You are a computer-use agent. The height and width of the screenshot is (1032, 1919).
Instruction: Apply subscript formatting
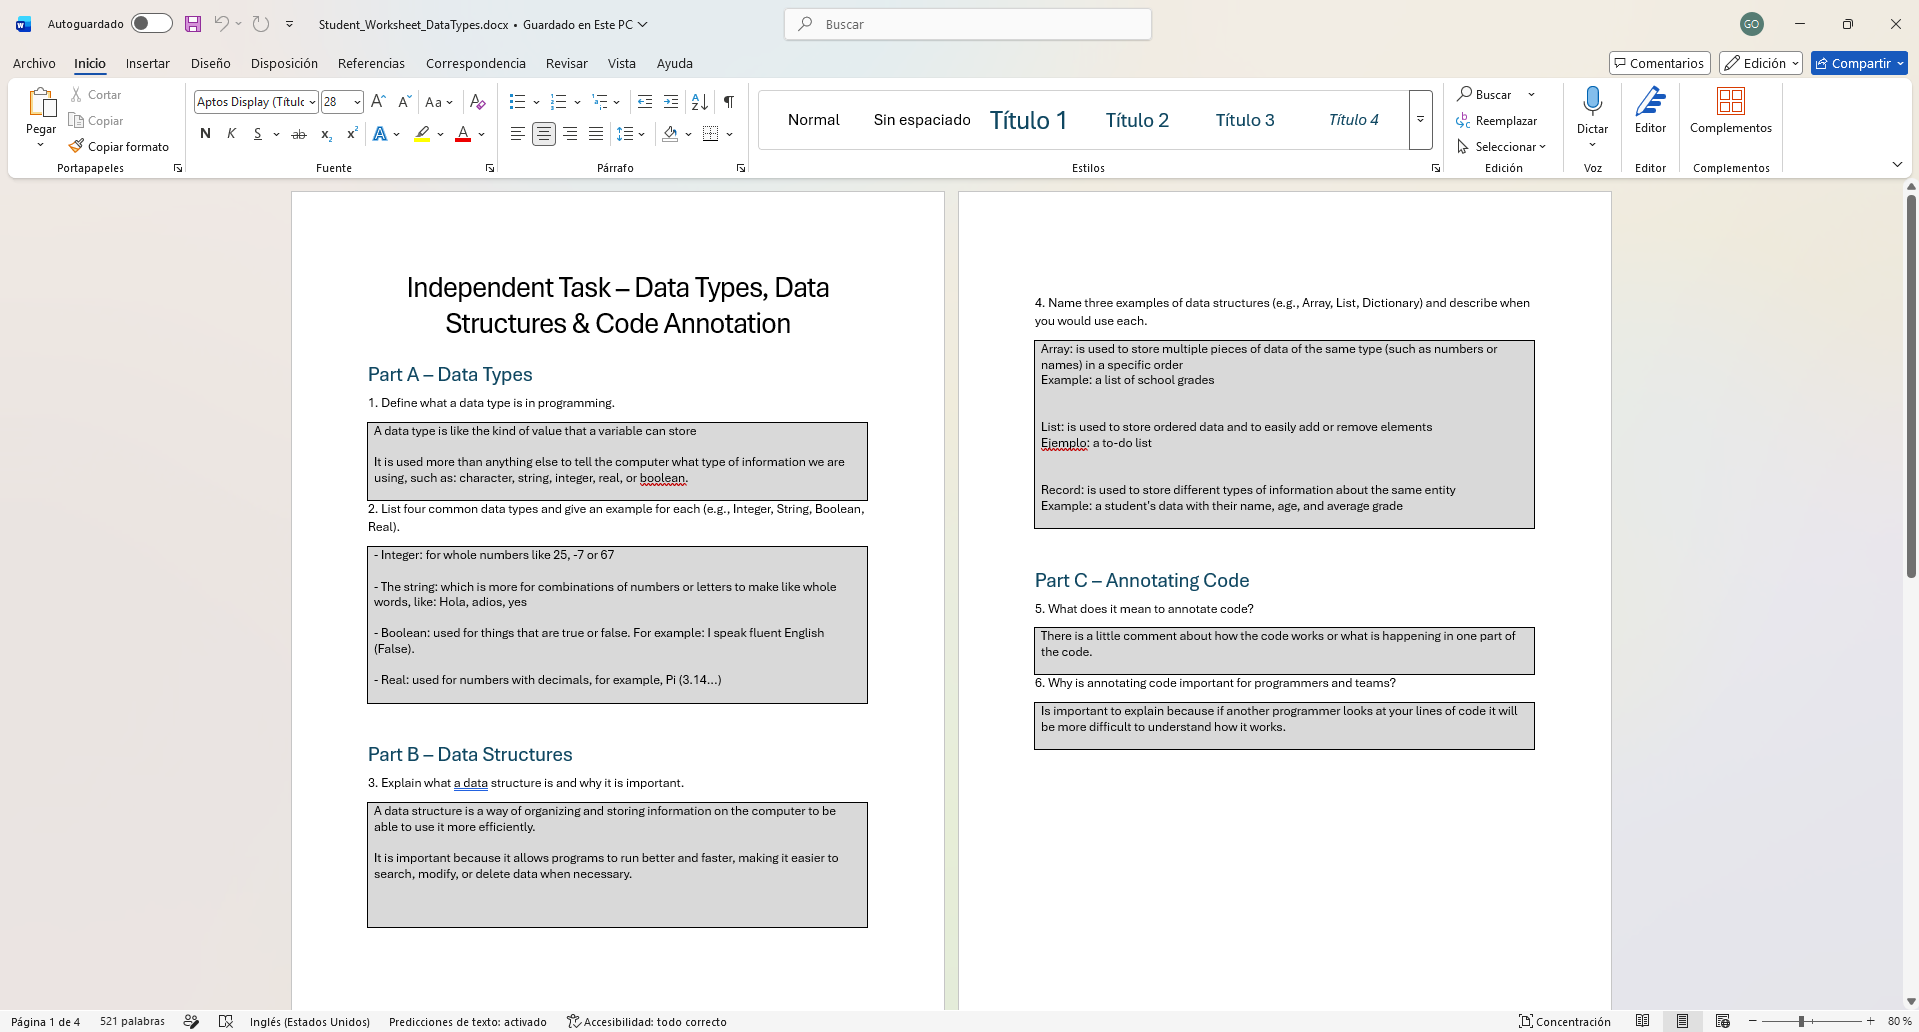point(326,134)
